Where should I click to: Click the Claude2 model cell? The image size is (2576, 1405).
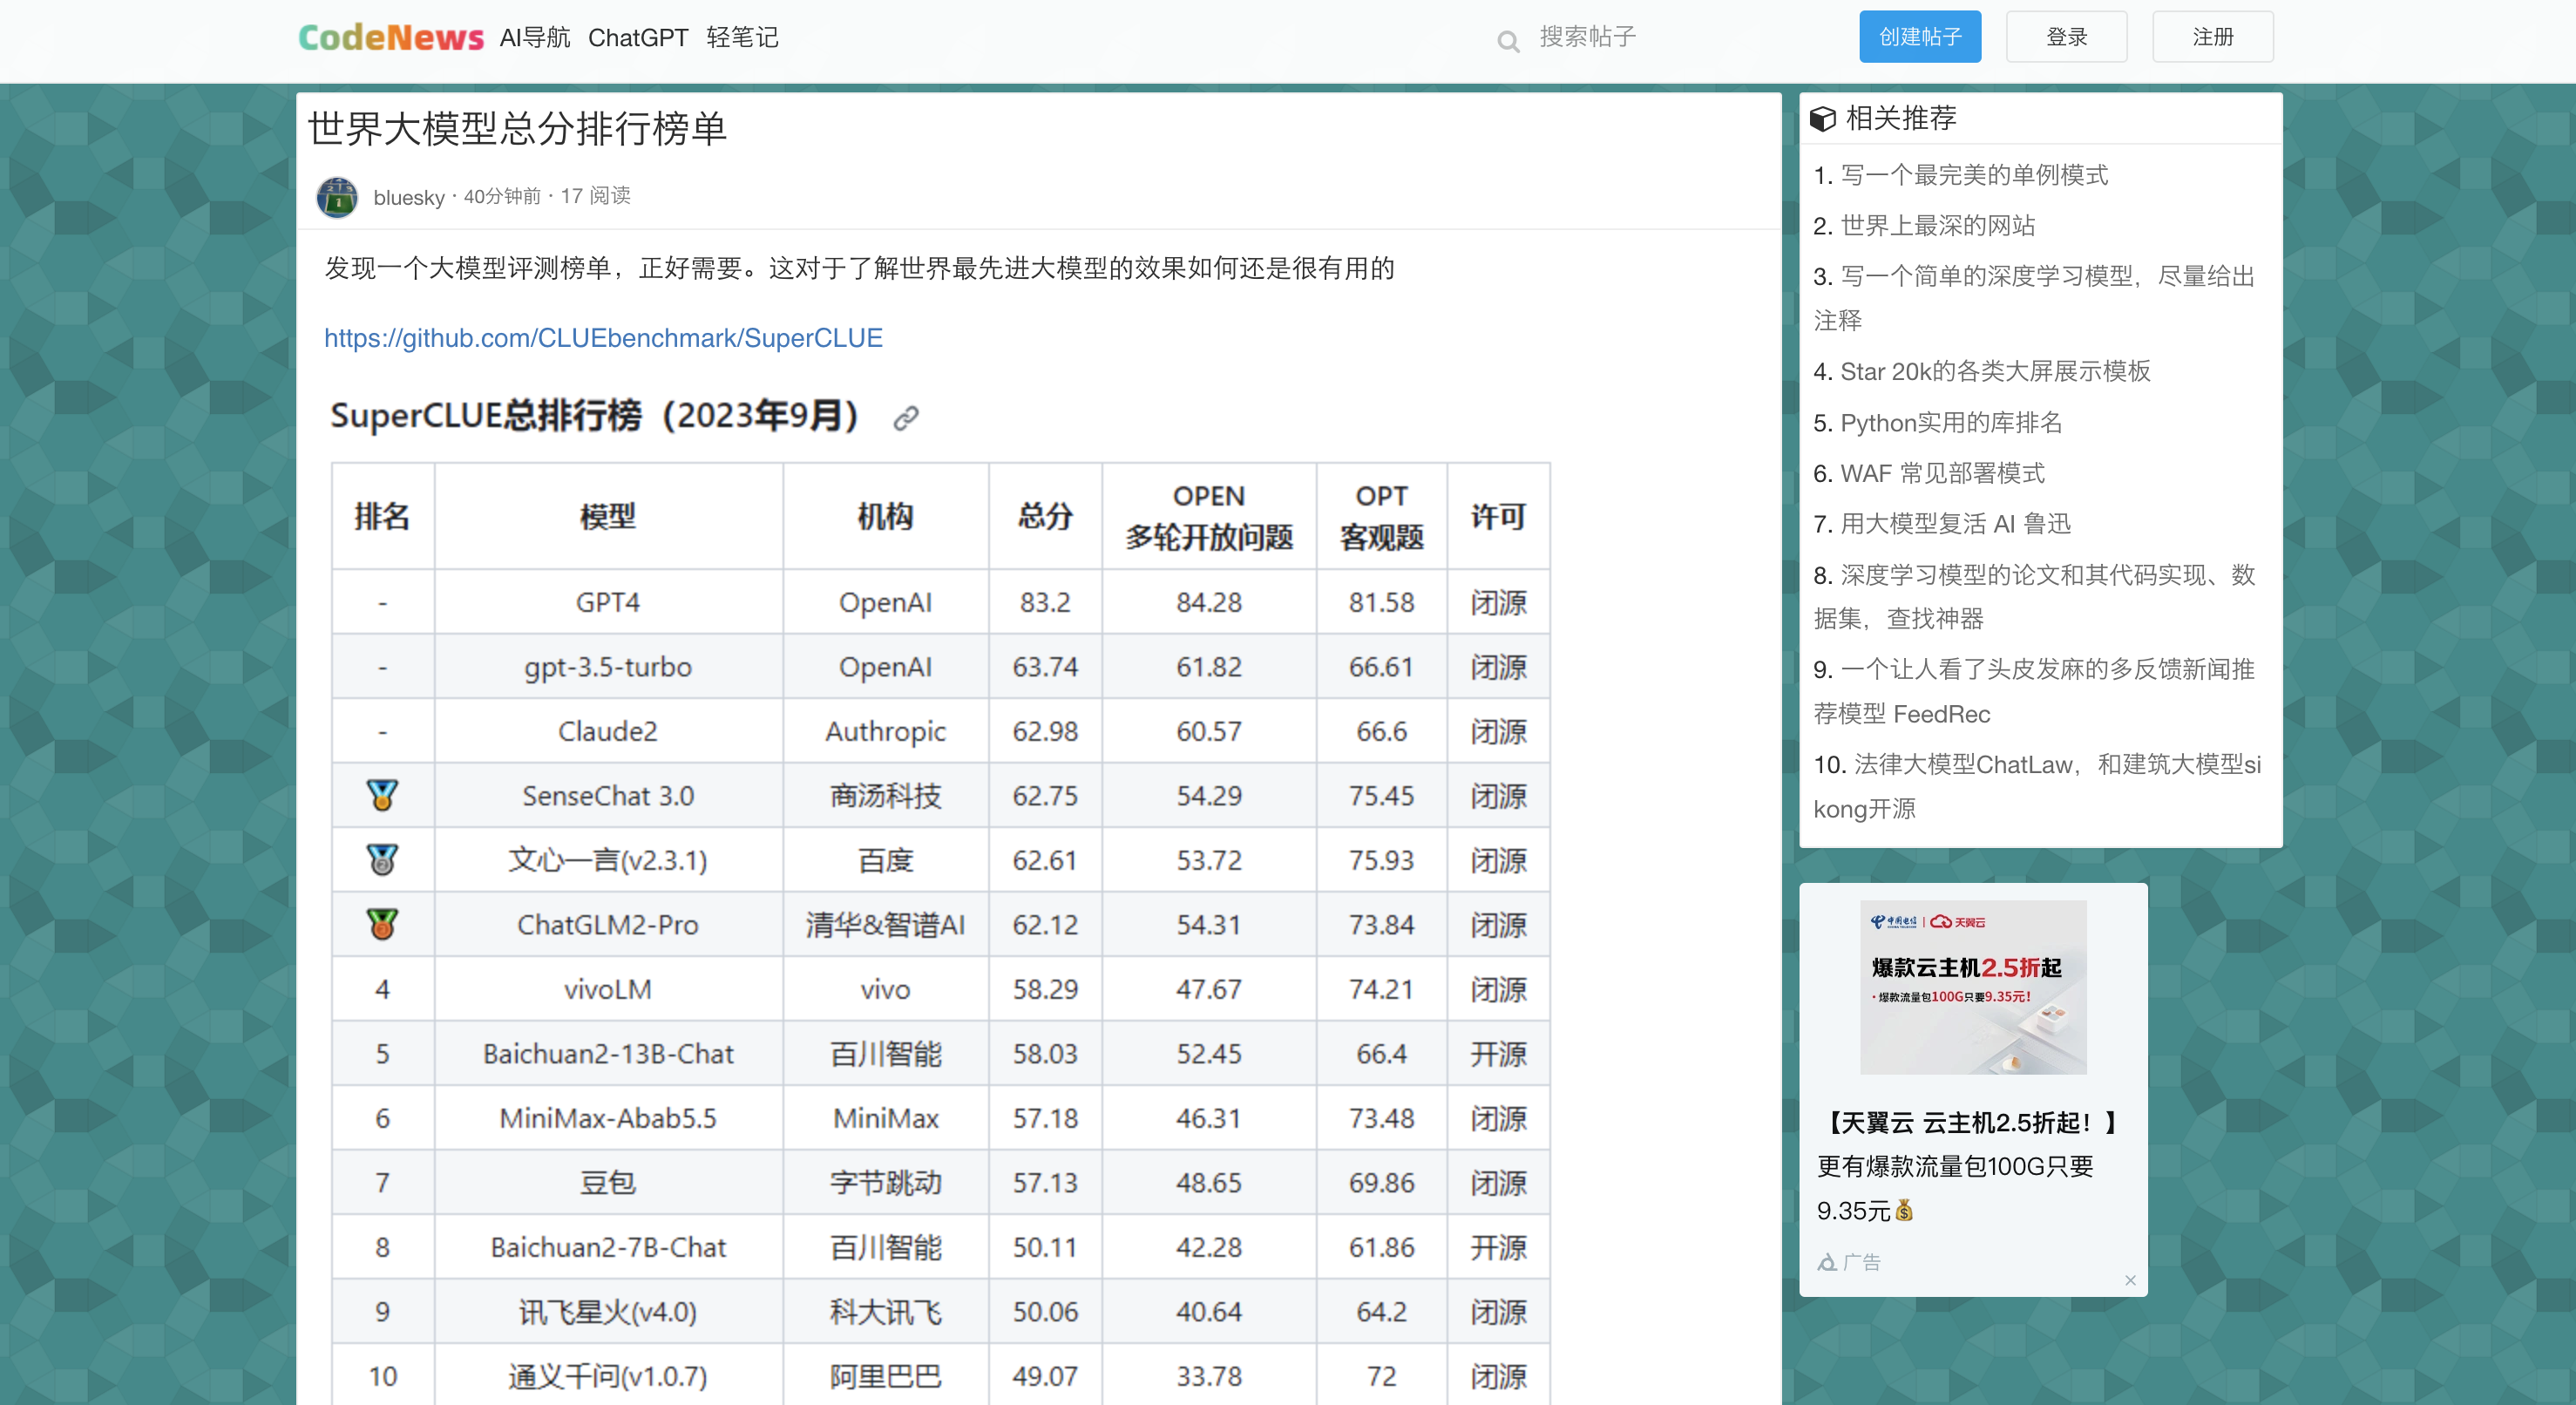607,731
